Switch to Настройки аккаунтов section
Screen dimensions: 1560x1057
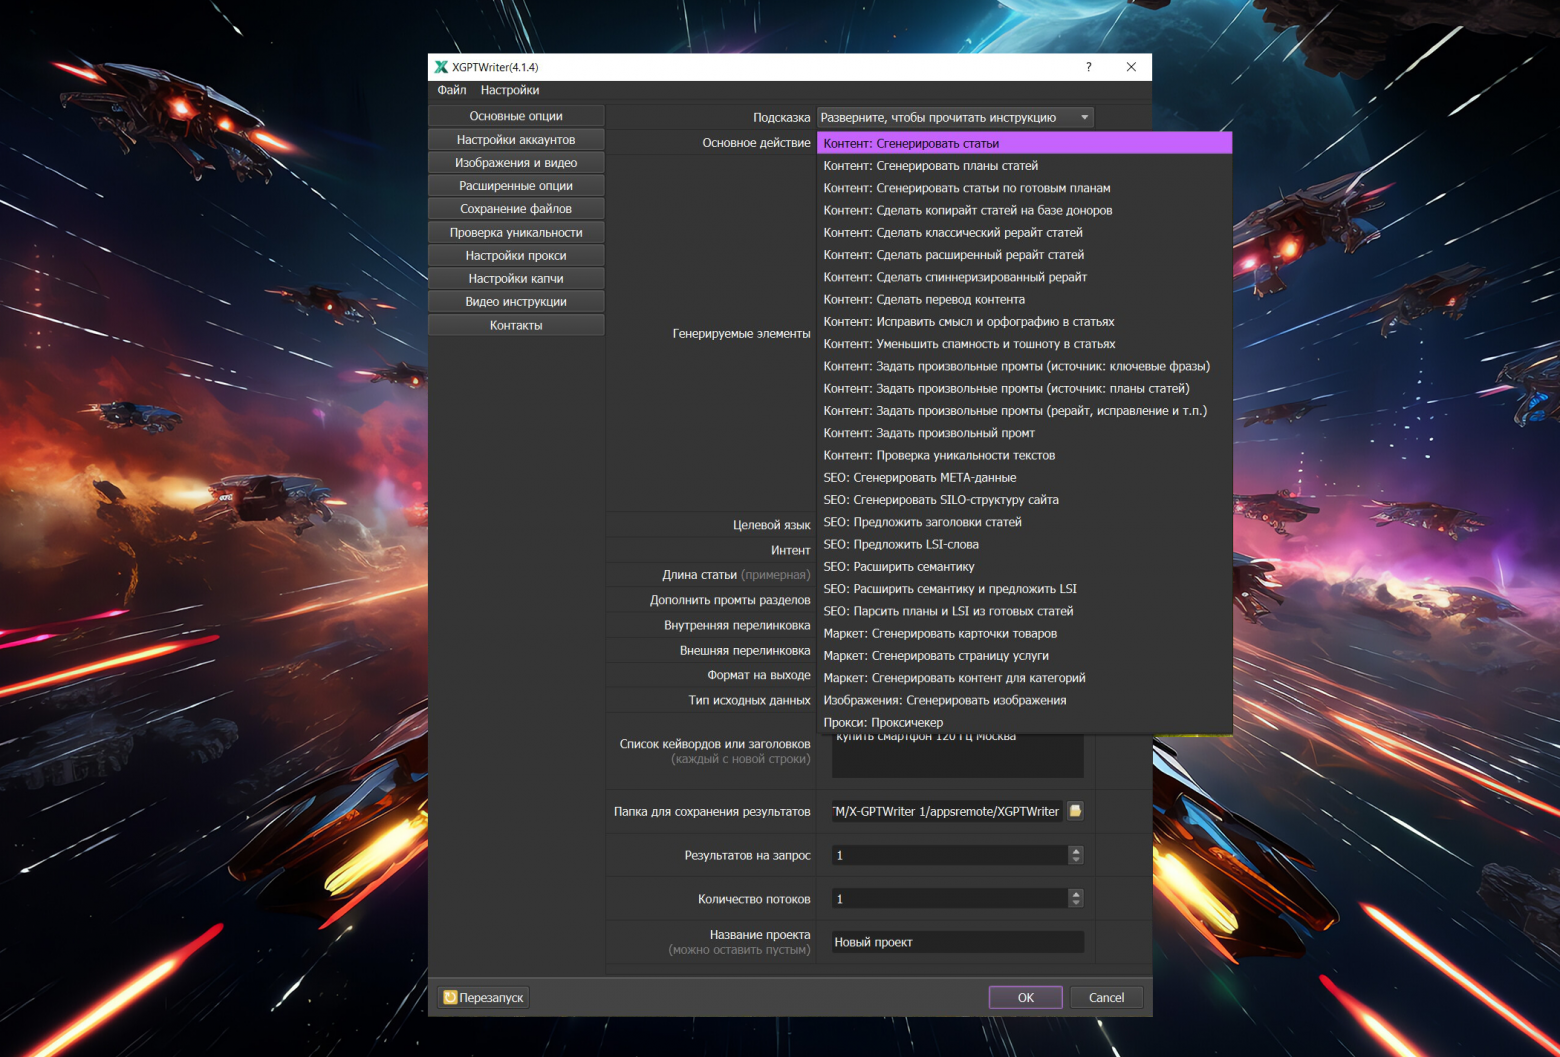click(516, 140)
